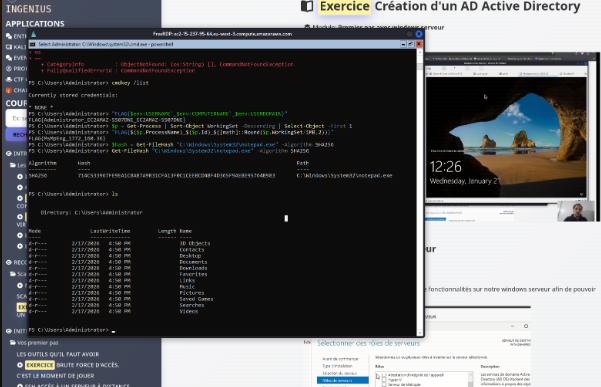
Task: Click the INGENIUS logo in the sidebar
Action: pos(28,8)
